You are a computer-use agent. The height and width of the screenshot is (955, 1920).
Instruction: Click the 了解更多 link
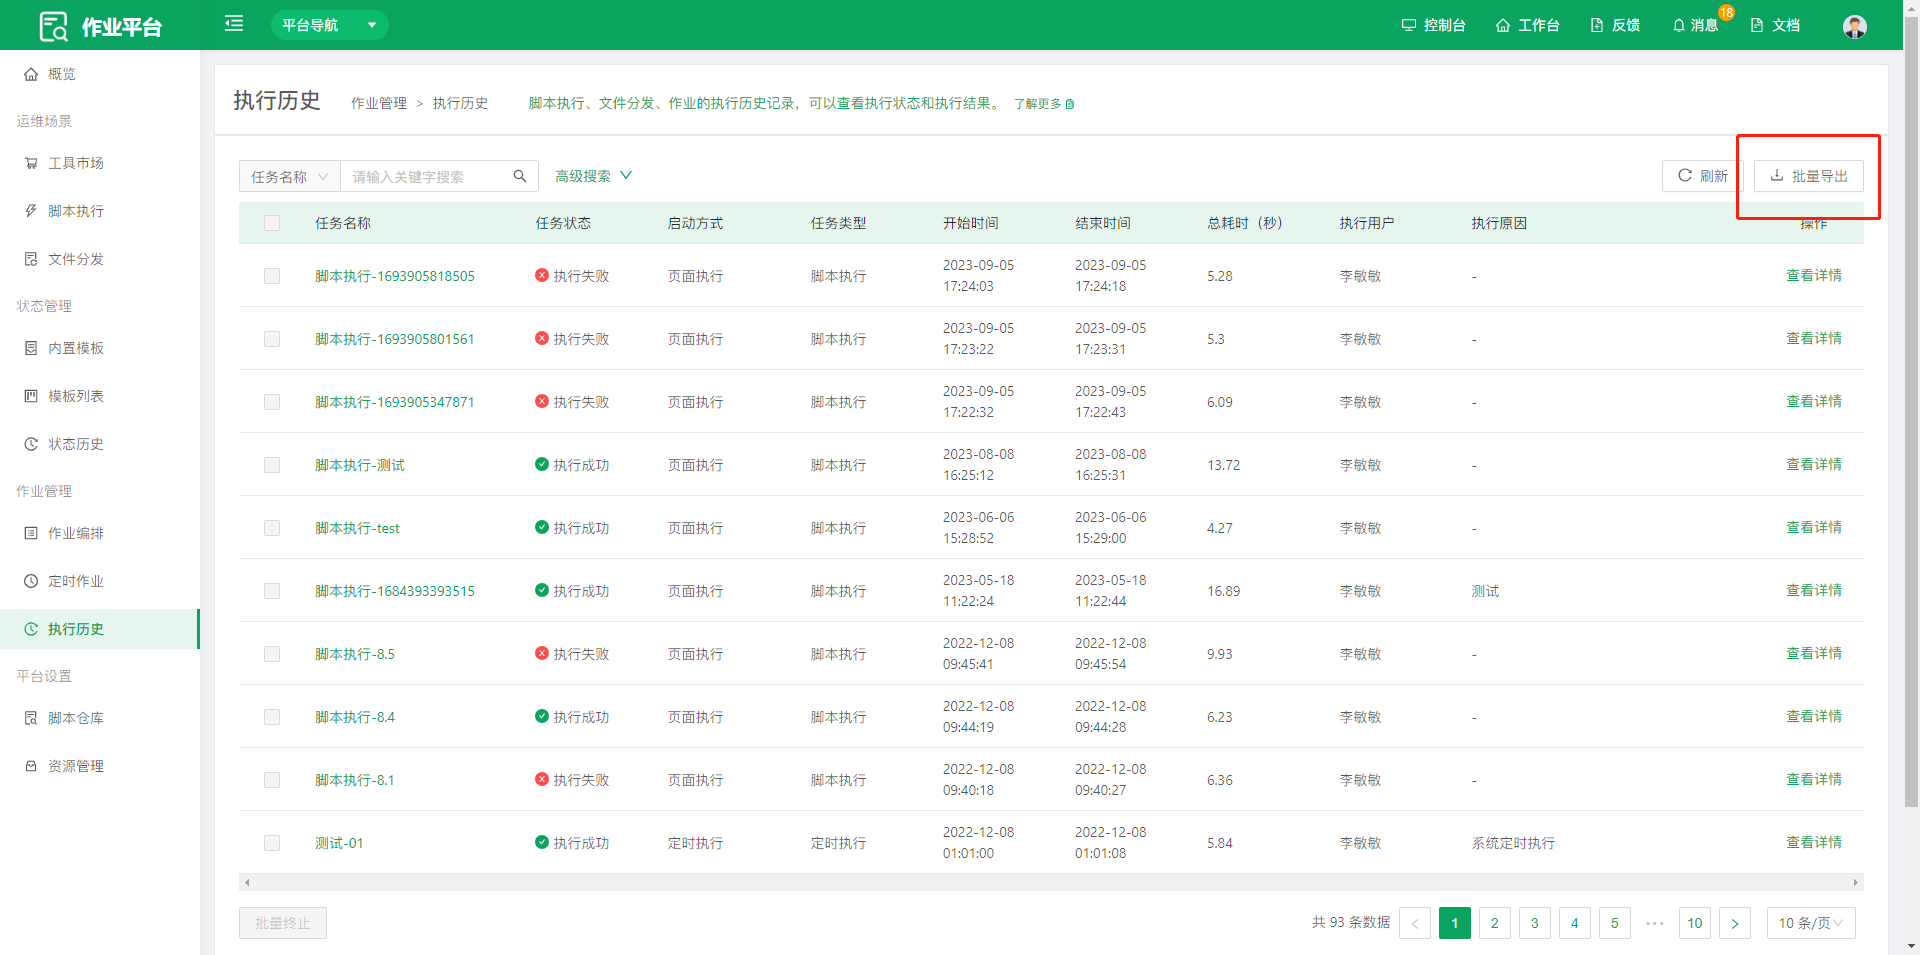tap(1044, 104)
